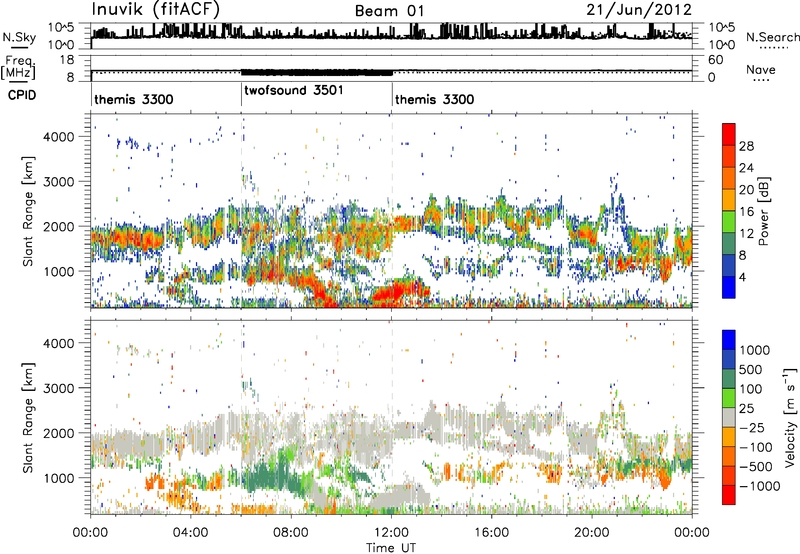This screenshot has height=554, width=800.
Task: Click the thick frequency band during twofsound period
Action: [316, 72]
